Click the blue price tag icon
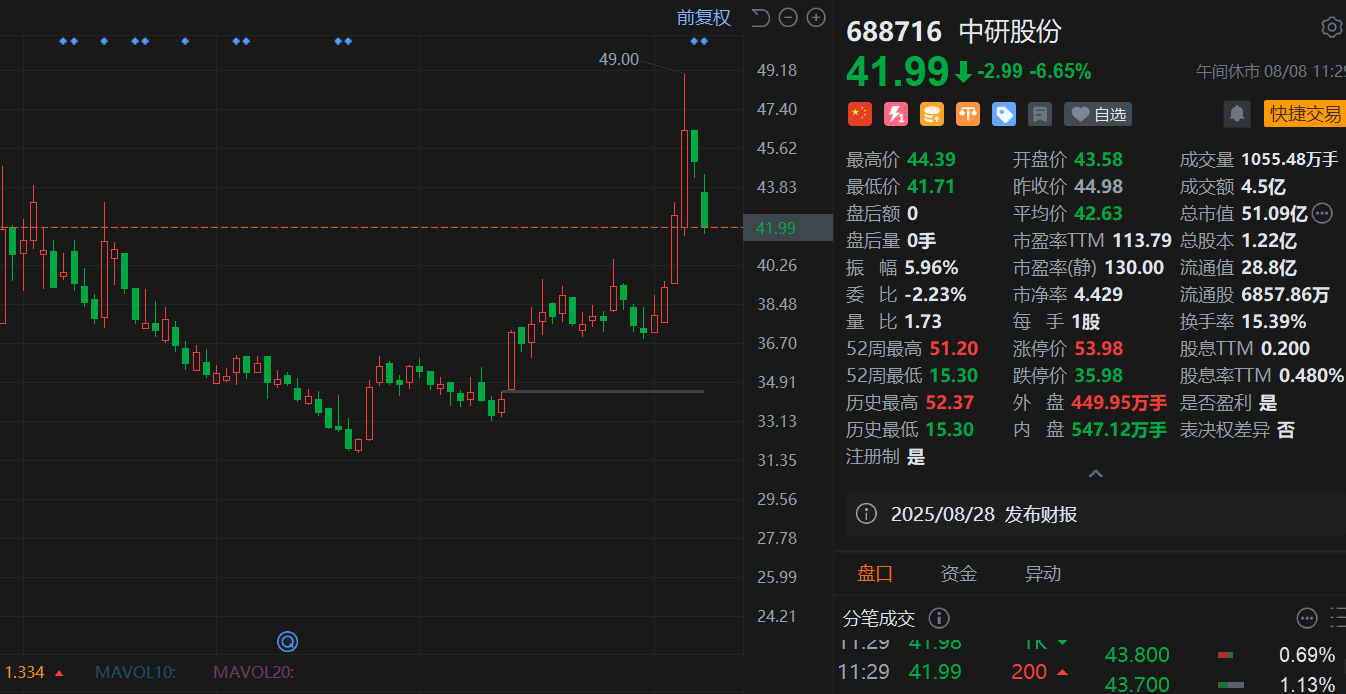 [1003, 114]
